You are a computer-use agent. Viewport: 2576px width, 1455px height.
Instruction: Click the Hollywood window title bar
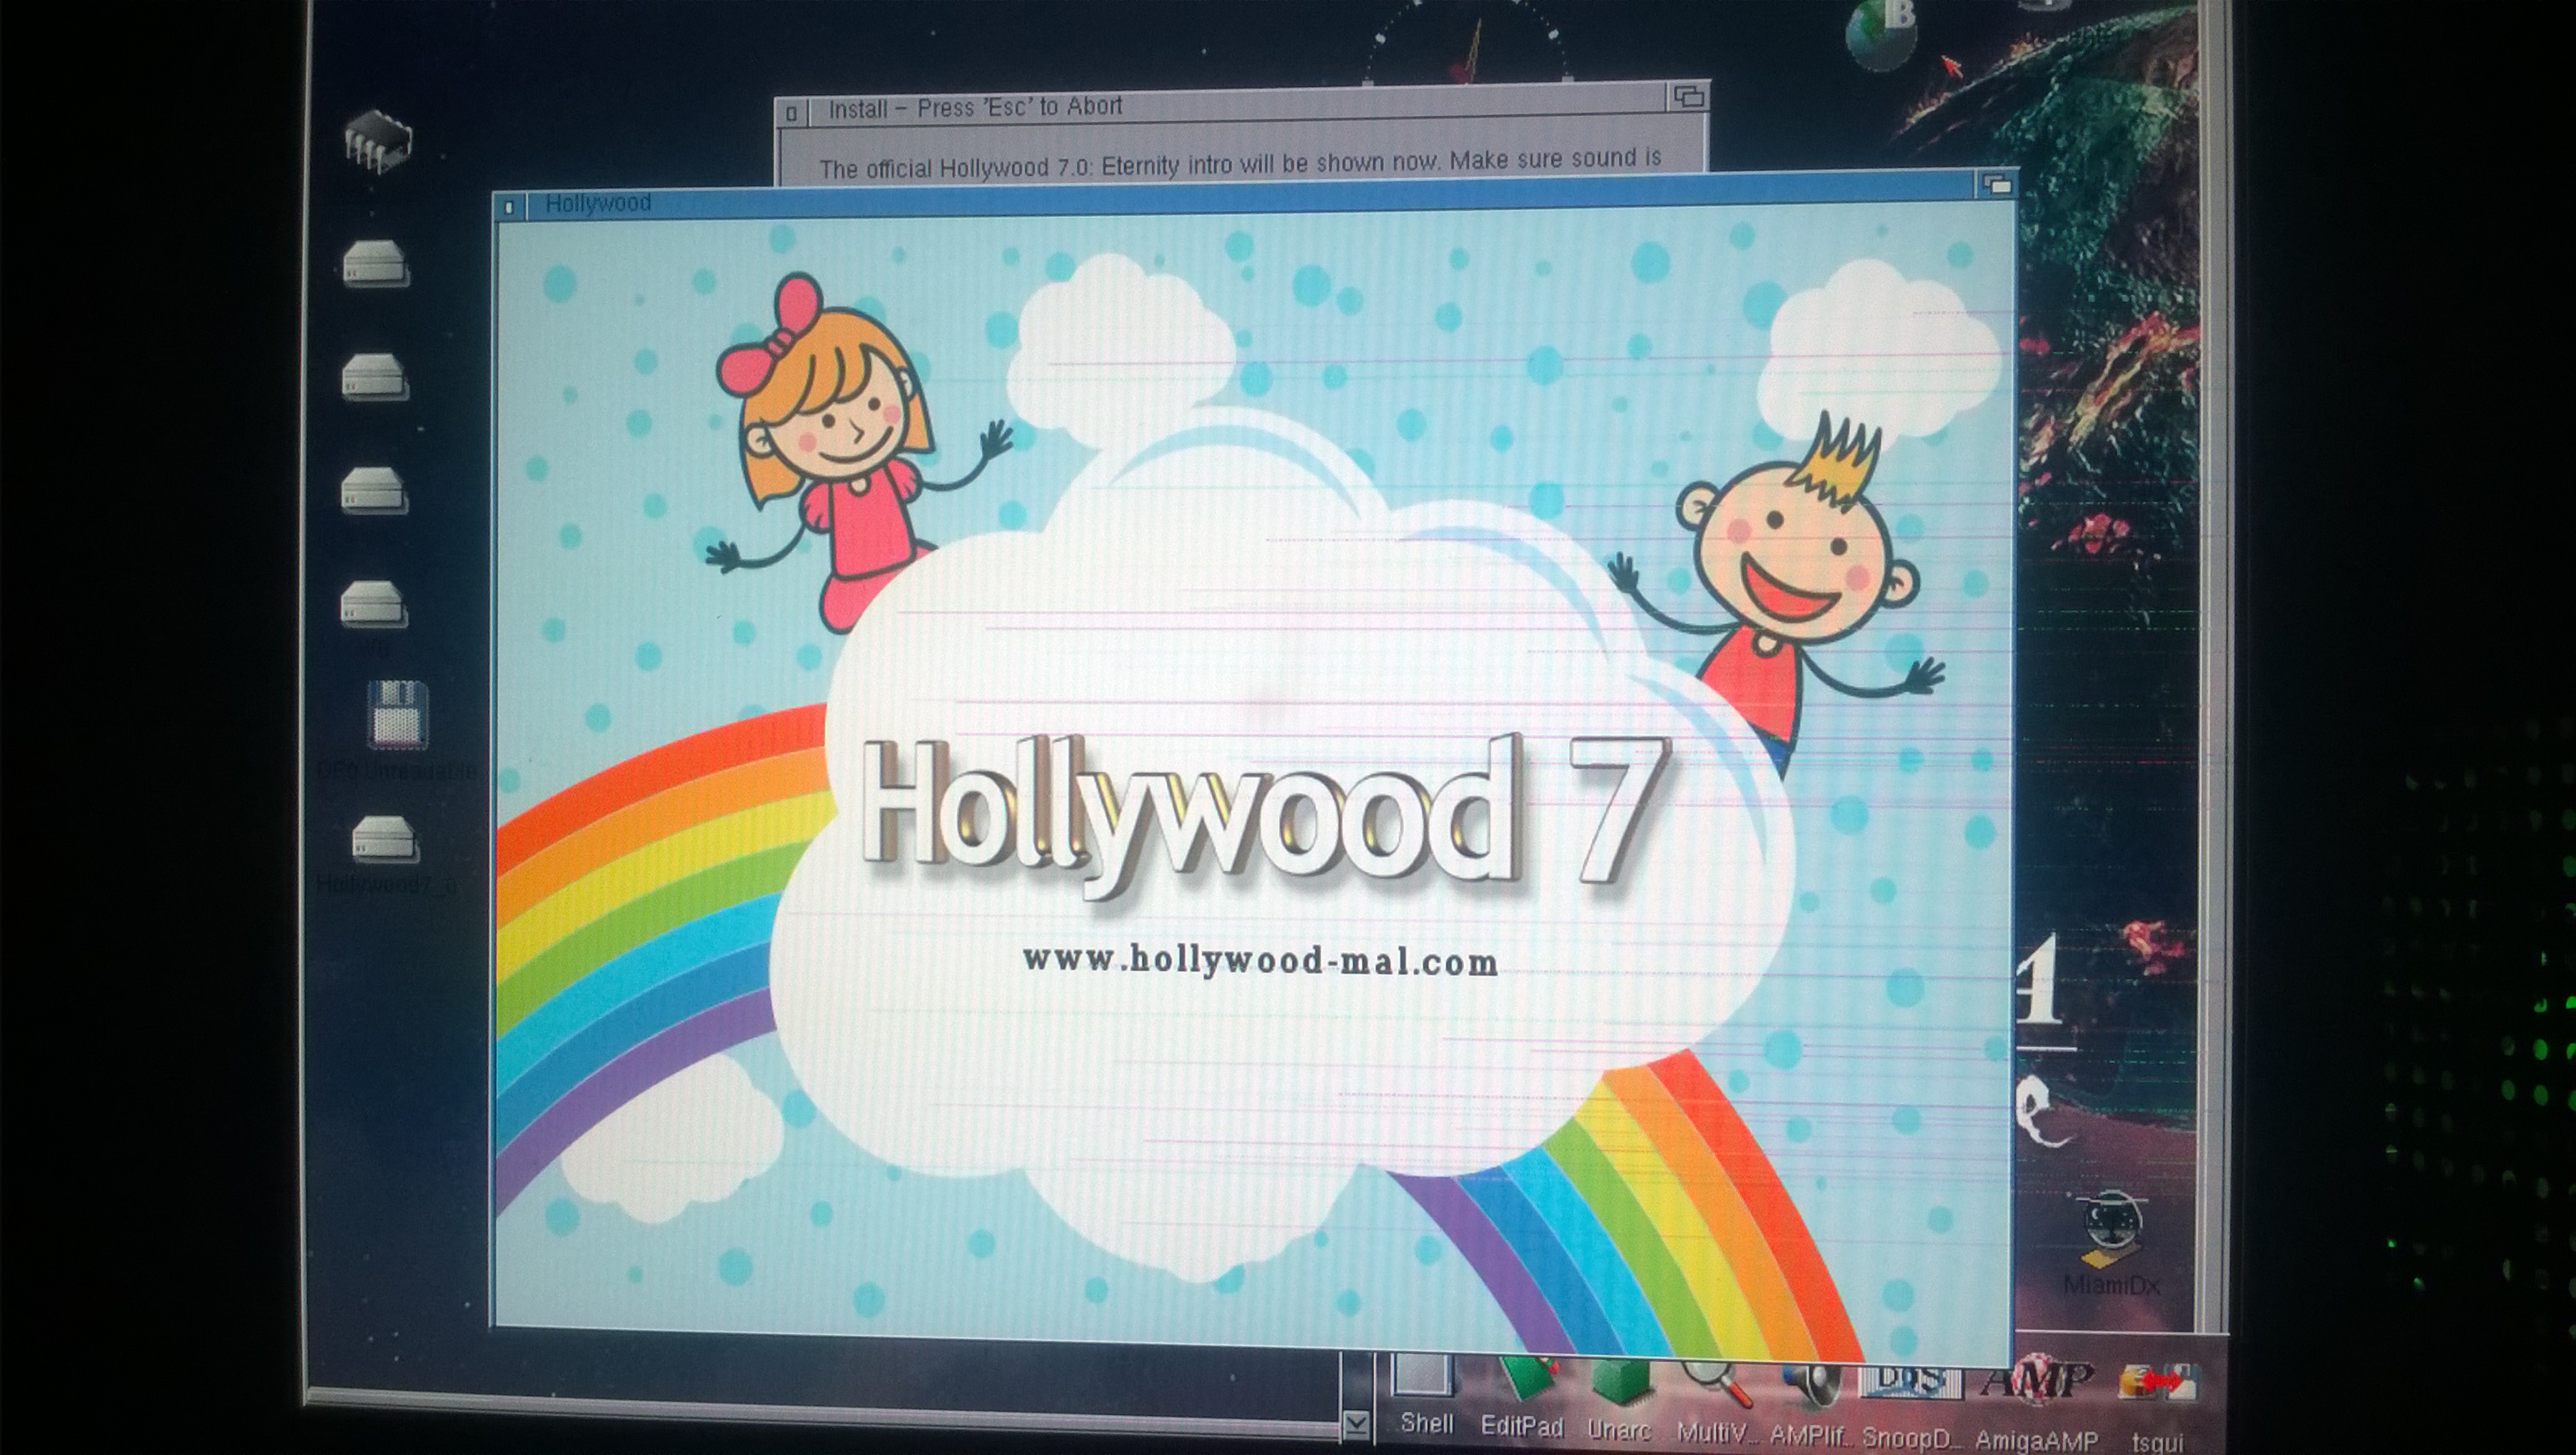pos(1250,195)
